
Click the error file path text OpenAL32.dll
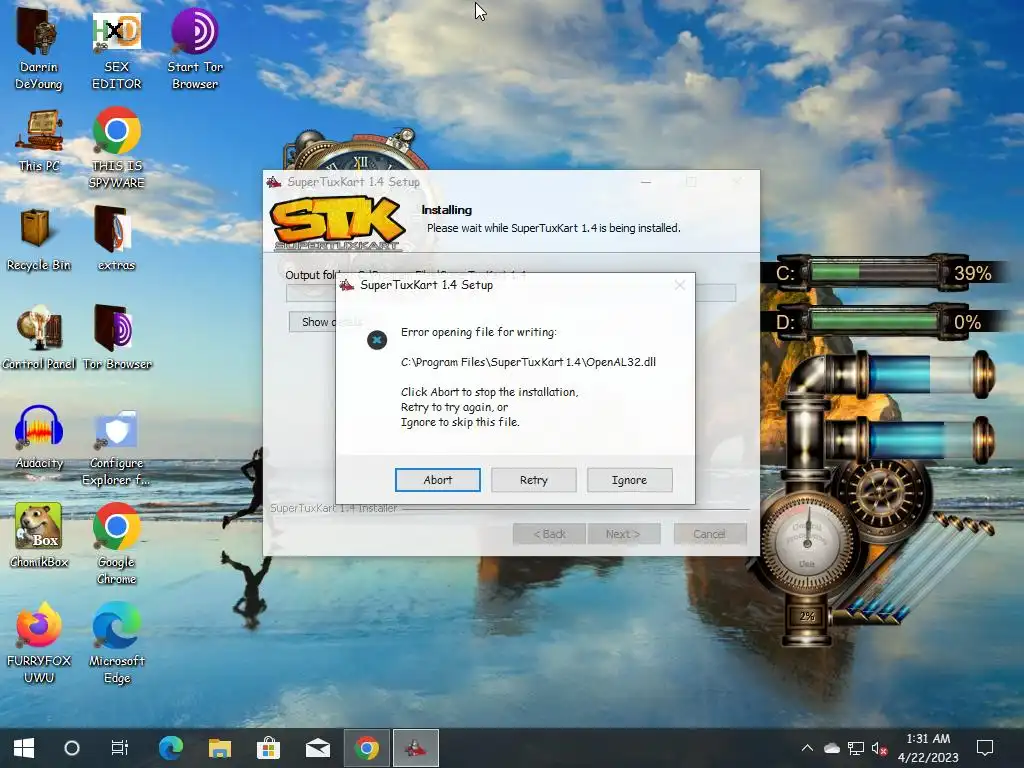pos(528,362)
